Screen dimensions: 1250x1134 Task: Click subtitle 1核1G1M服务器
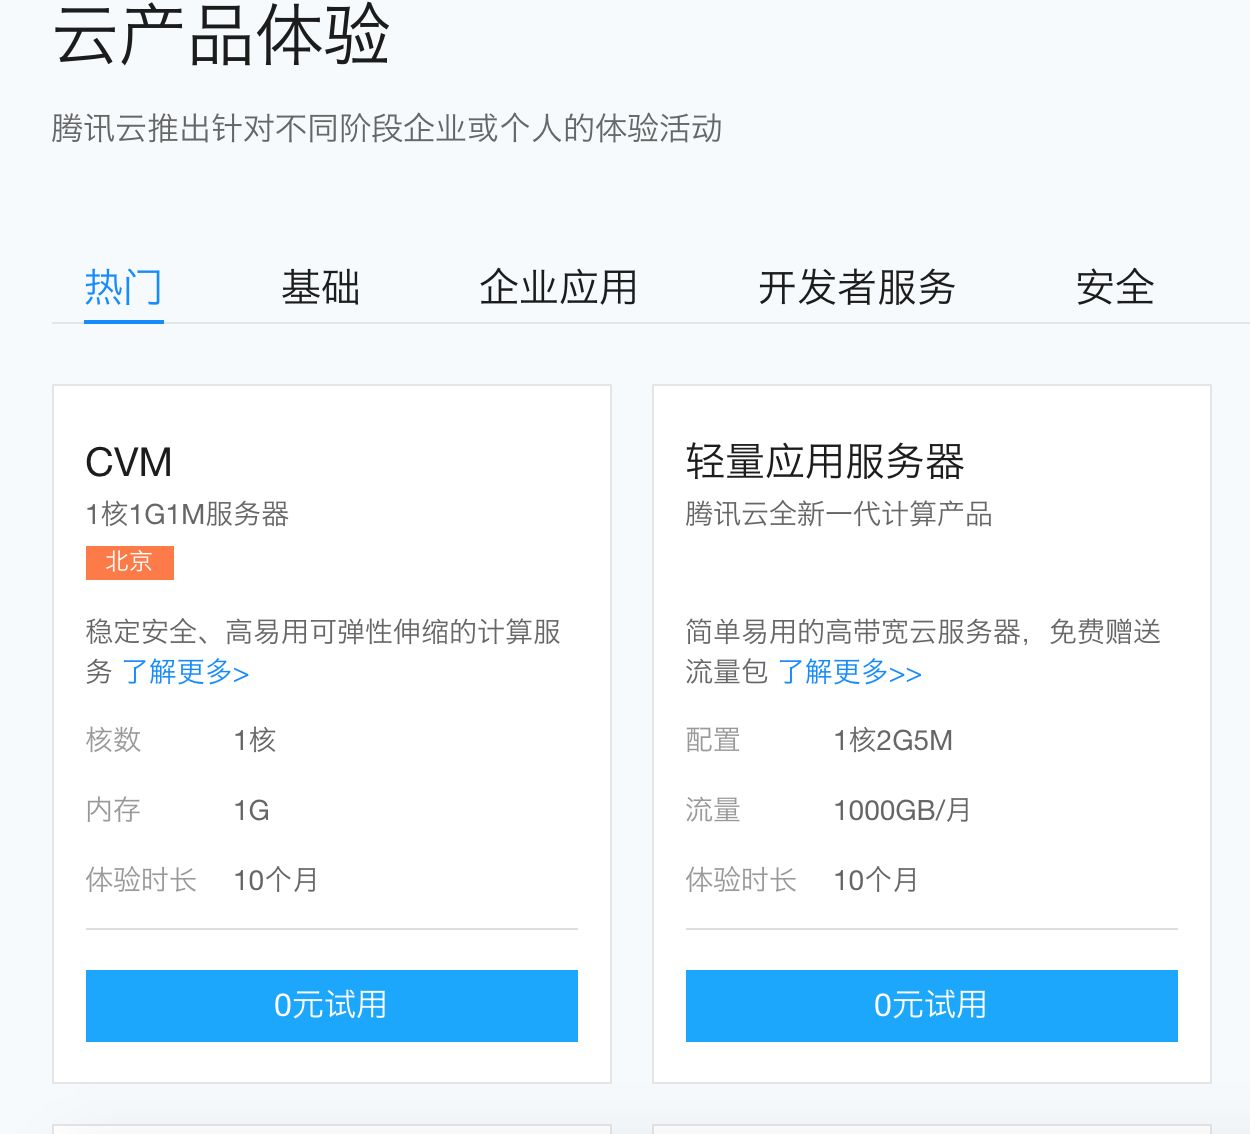pyautogui.click(x=187, y=514)
